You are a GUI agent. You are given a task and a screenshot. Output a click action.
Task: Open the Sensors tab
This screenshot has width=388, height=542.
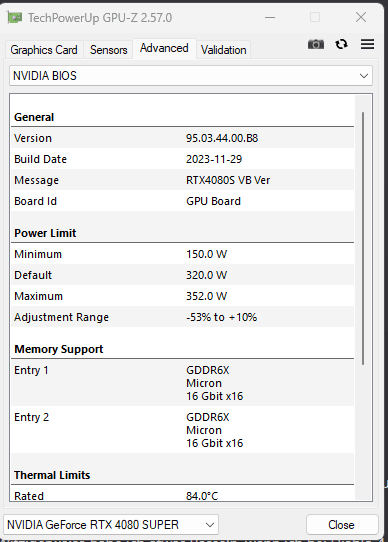coord(109,50)
